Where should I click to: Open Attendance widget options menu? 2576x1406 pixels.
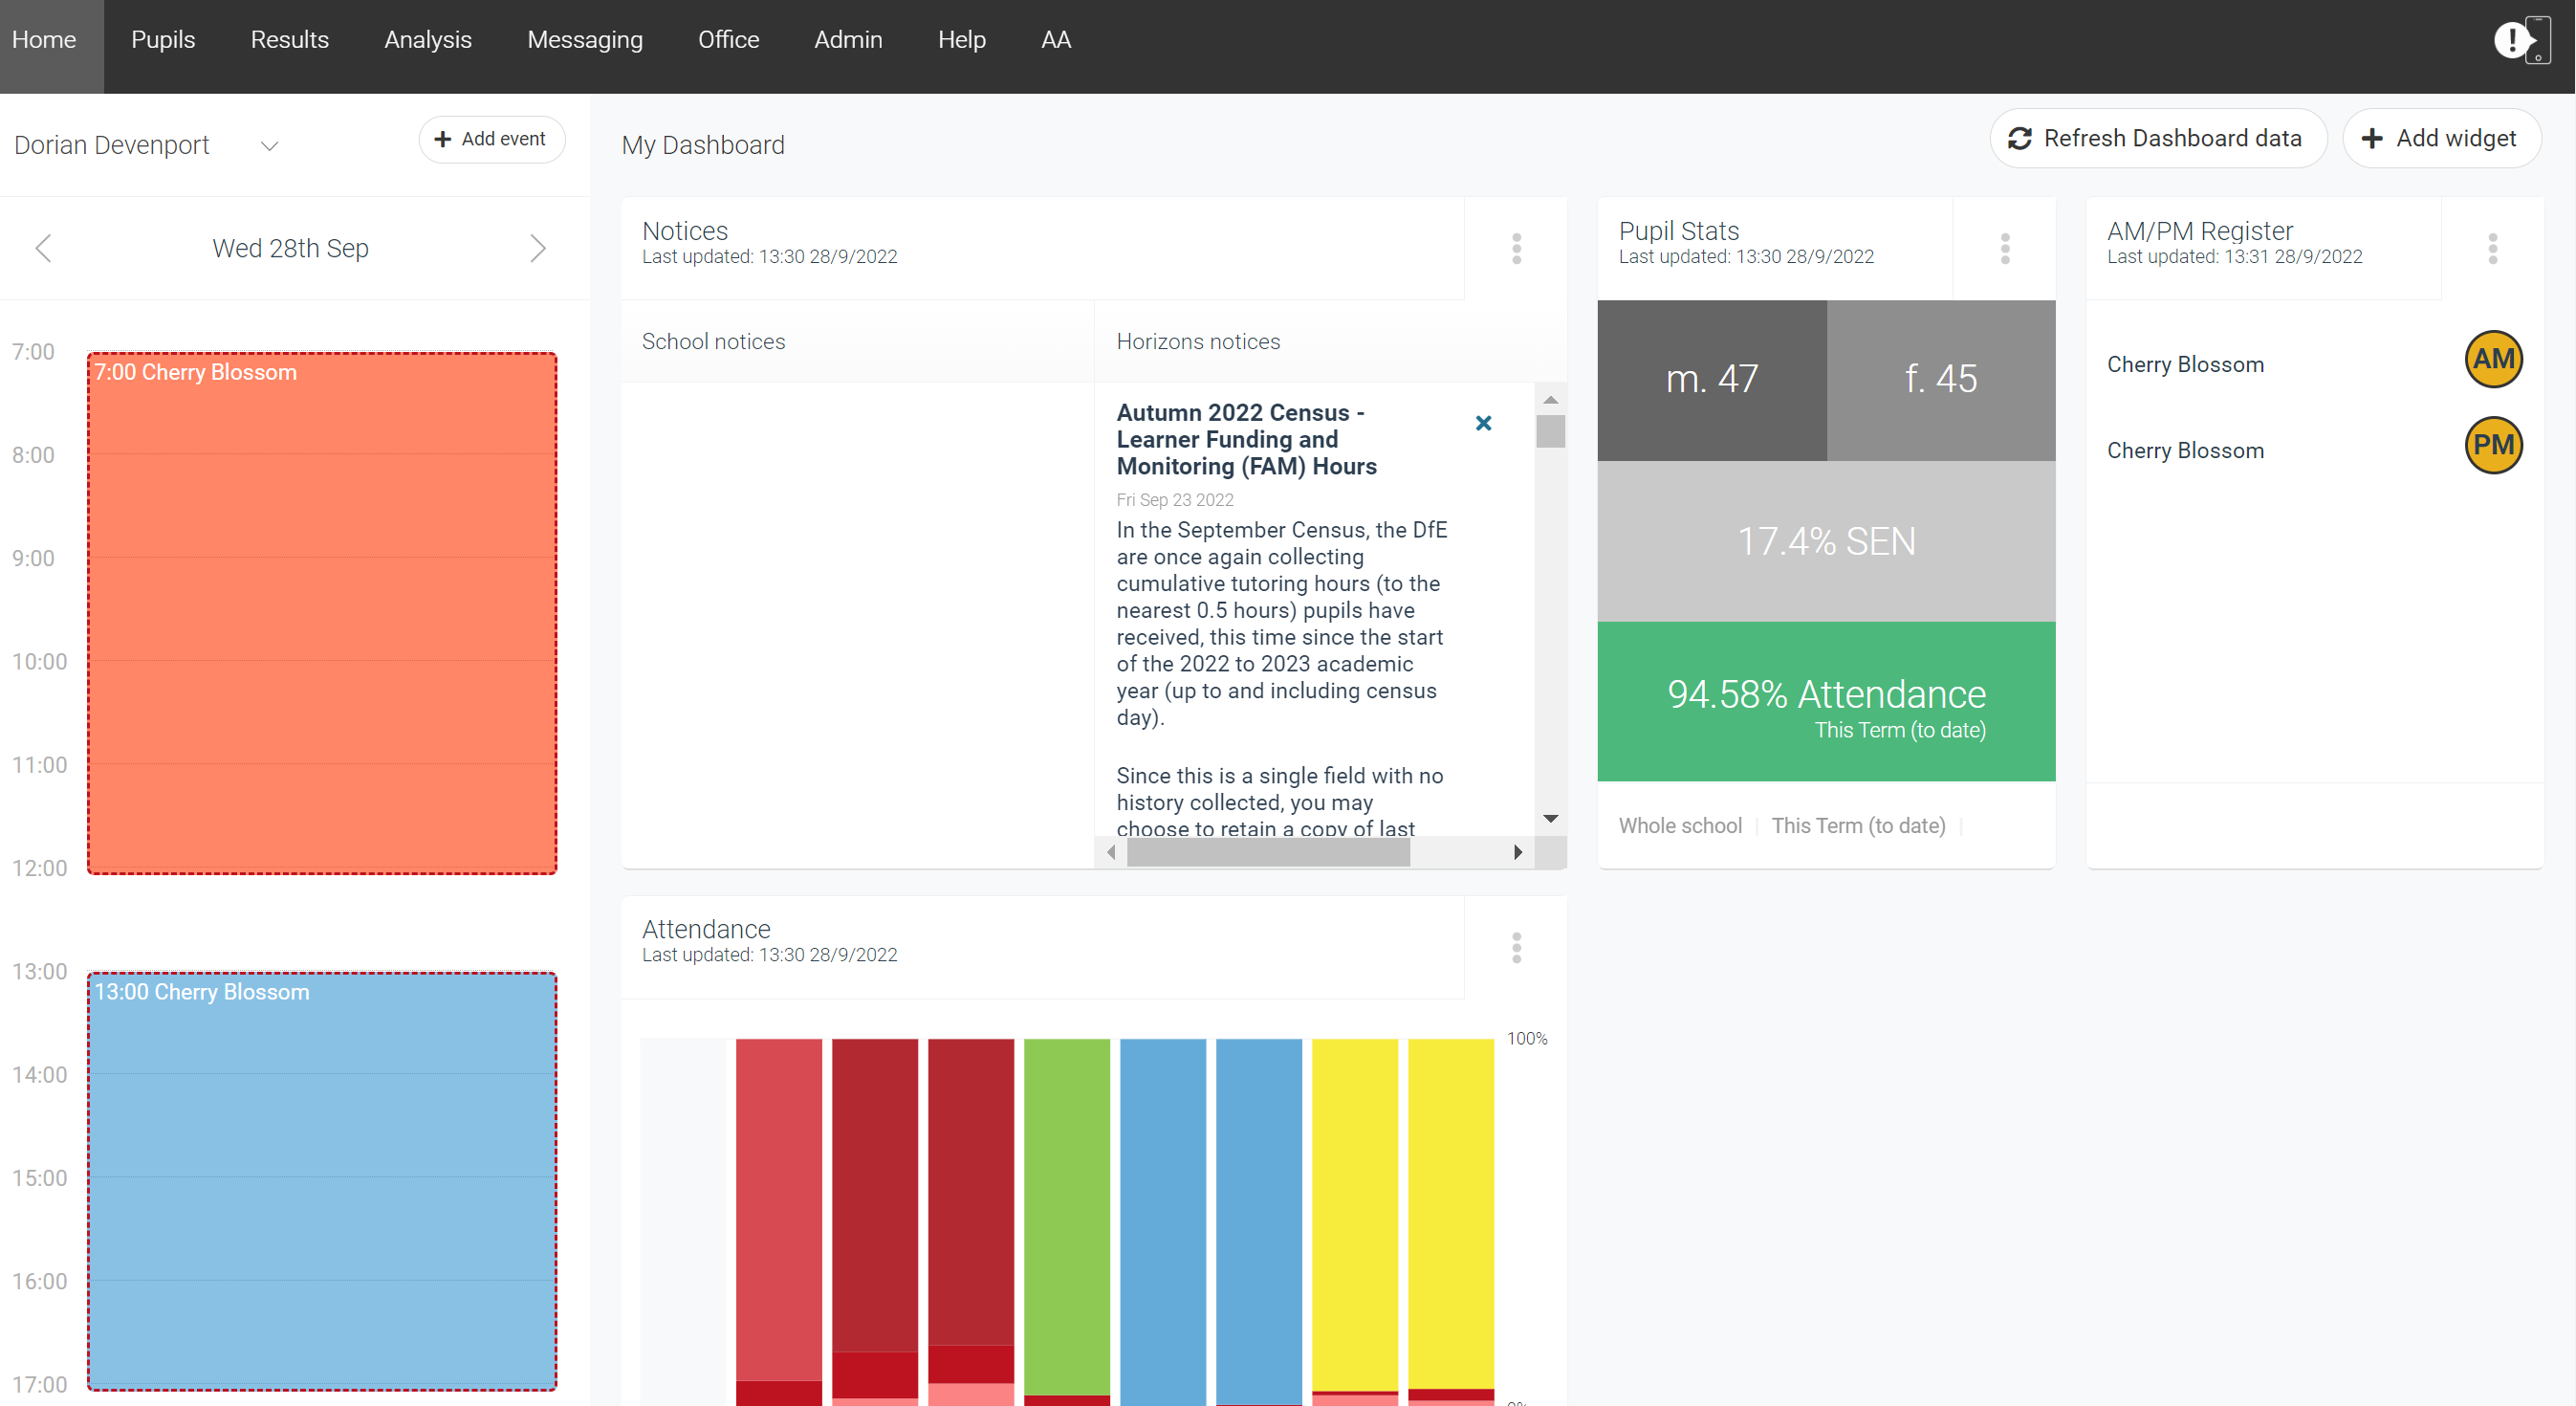pos(1516,947)
